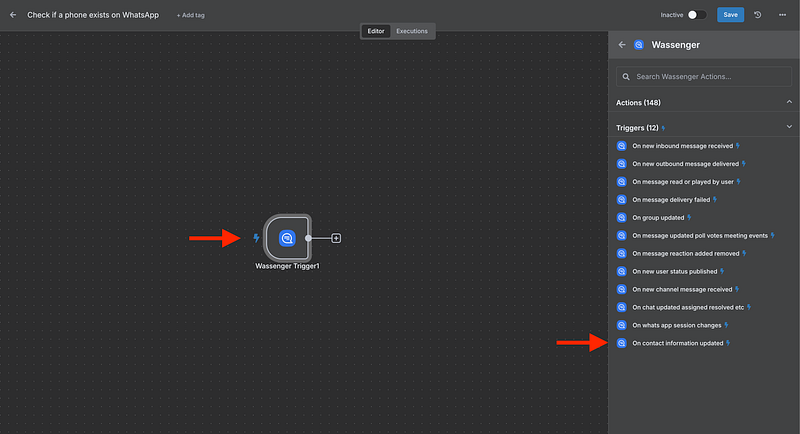Click icon beside On group updated trigger
800x434 pixels.
(x=621, y=218)
